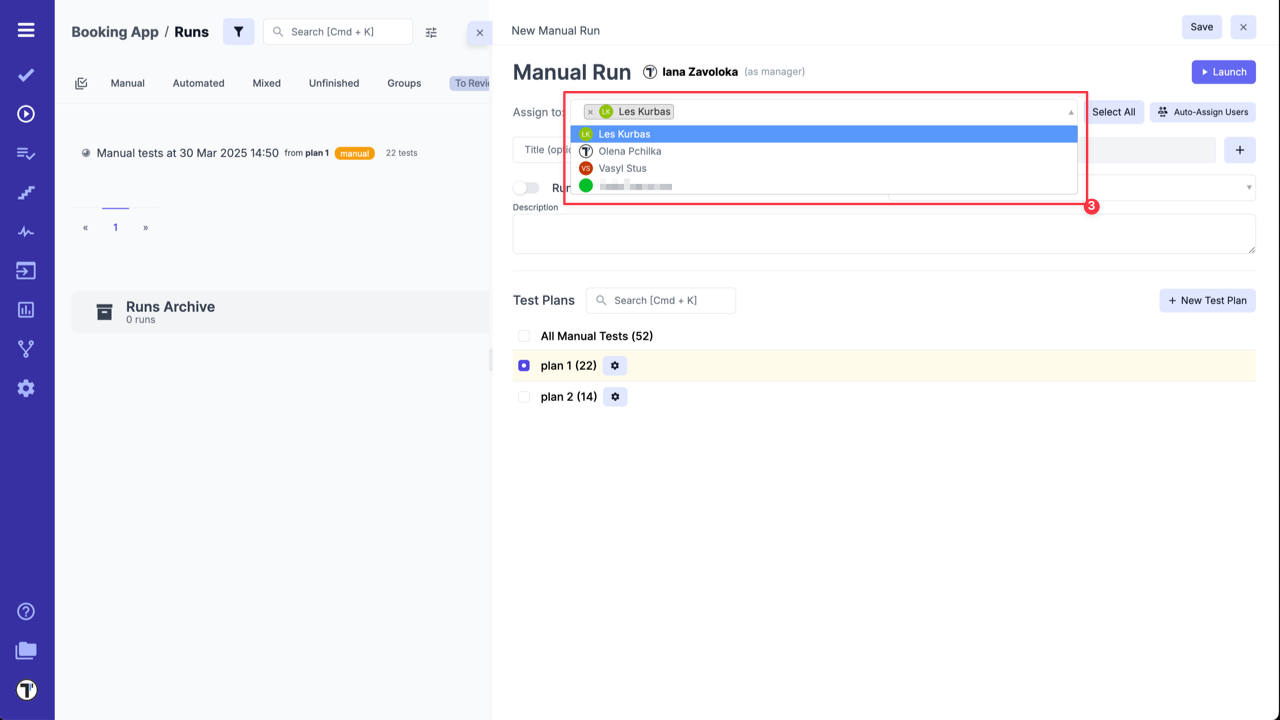Select Olena Pchilka from assignee dropdown

[x=629, y=151]
